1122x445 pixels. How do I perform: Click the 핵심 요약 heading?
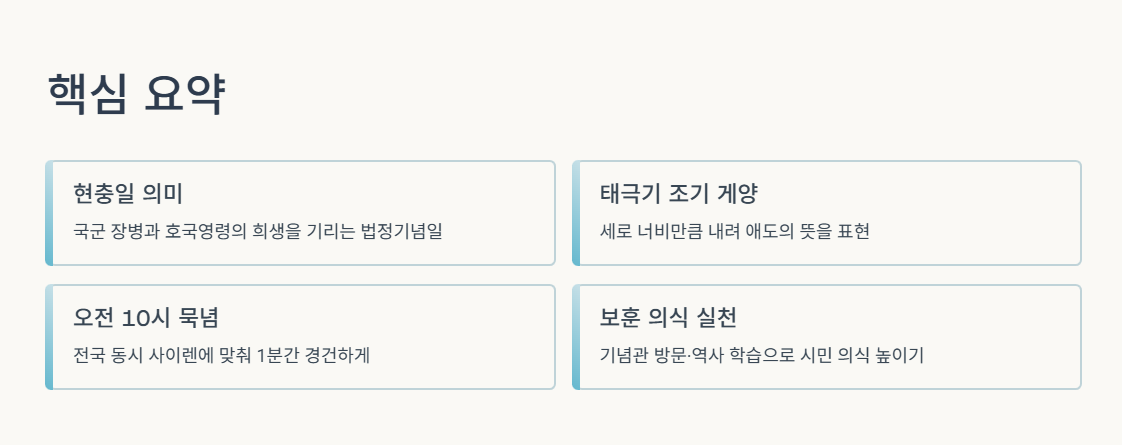[137, 94]
